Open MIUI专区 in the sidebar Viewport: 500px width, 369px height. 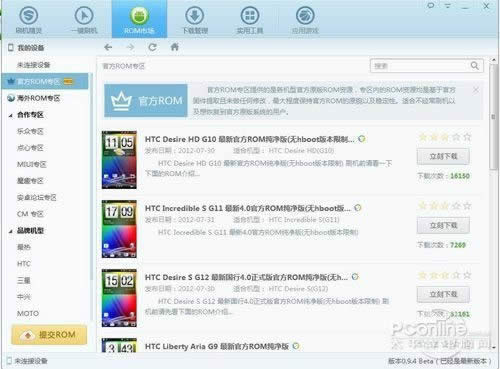click(x=32, y=164)
